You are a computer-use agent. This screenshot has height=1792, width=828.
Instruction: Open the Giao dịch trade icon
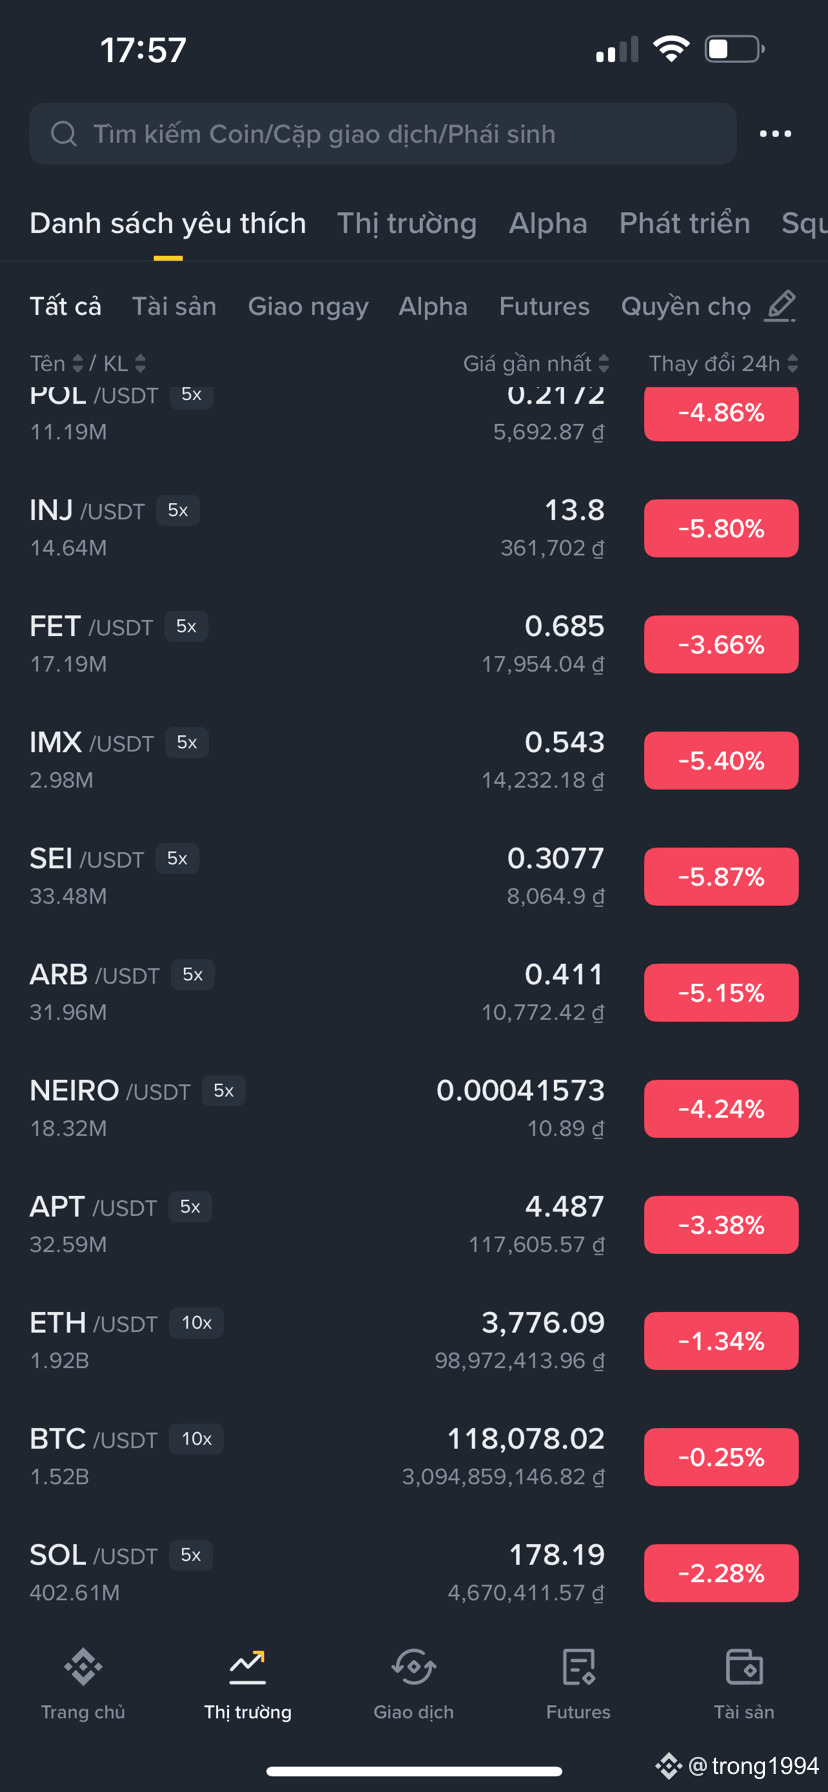tap(413, 1668)
